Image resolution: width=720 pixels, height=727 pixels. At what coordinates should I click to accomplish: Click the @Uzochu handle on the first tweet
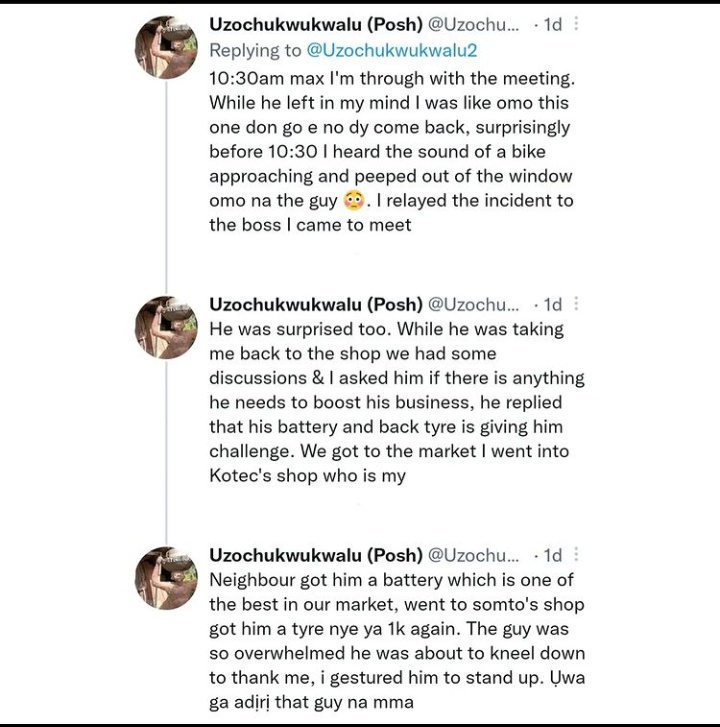pyautogui.click(x=473, y=25)
